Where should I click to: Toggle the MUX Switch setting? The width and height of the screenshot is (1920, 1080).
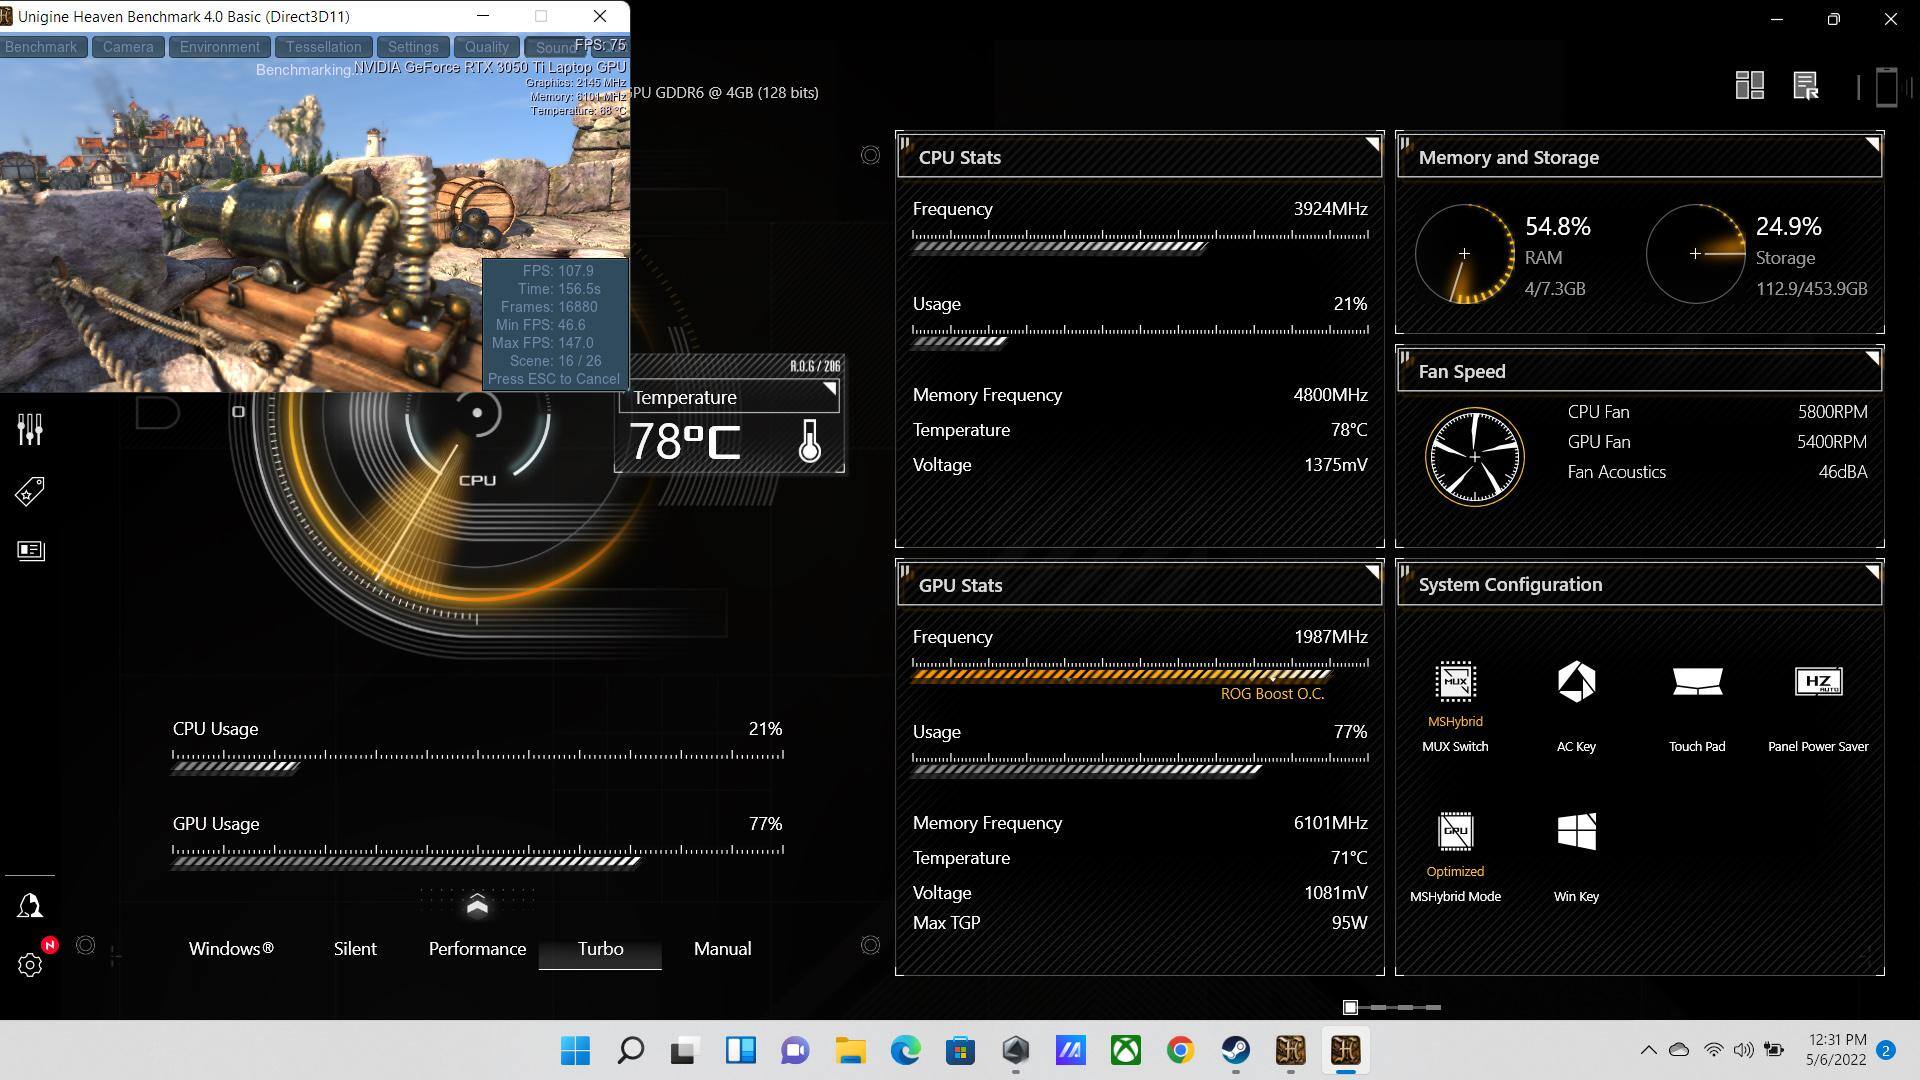(1455, 683)
